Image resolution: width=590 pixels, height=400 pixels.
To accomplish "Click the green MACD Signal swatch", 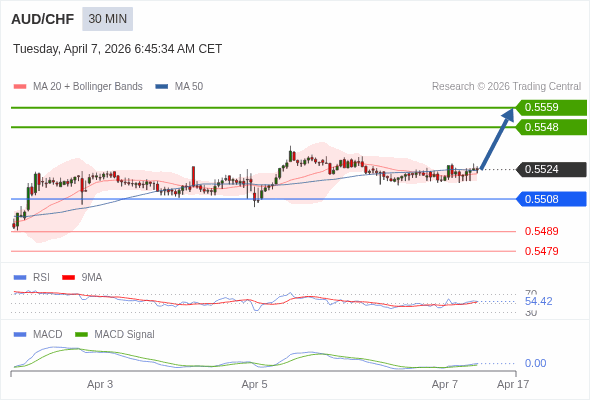I will [81, 335].
